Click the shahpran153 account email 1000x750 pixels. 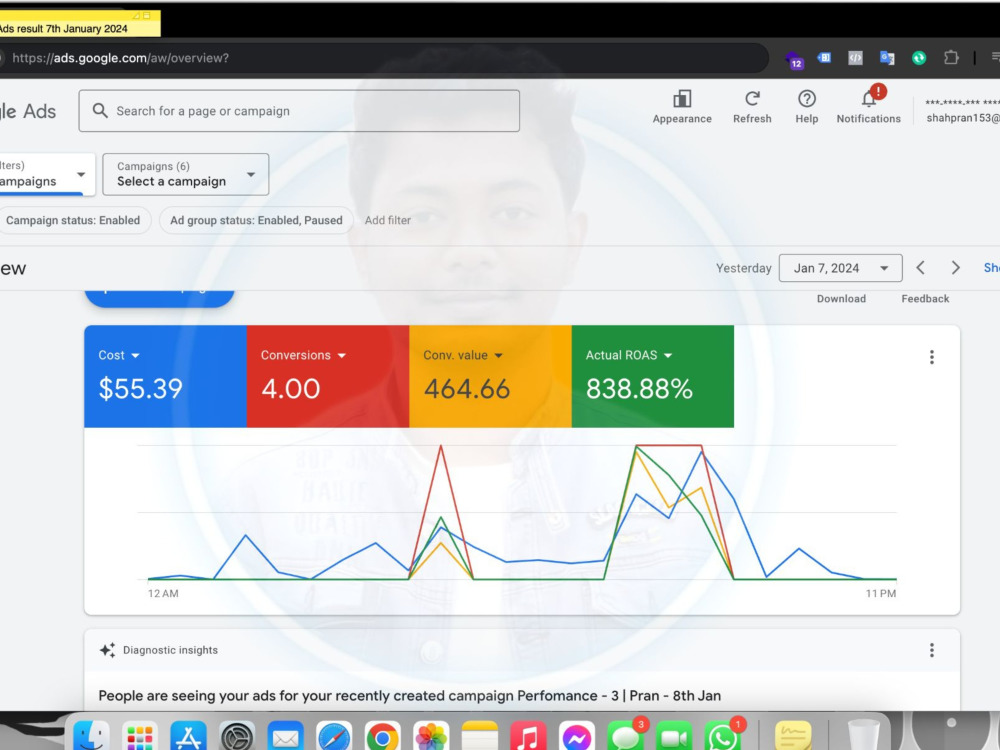(963, 118)
